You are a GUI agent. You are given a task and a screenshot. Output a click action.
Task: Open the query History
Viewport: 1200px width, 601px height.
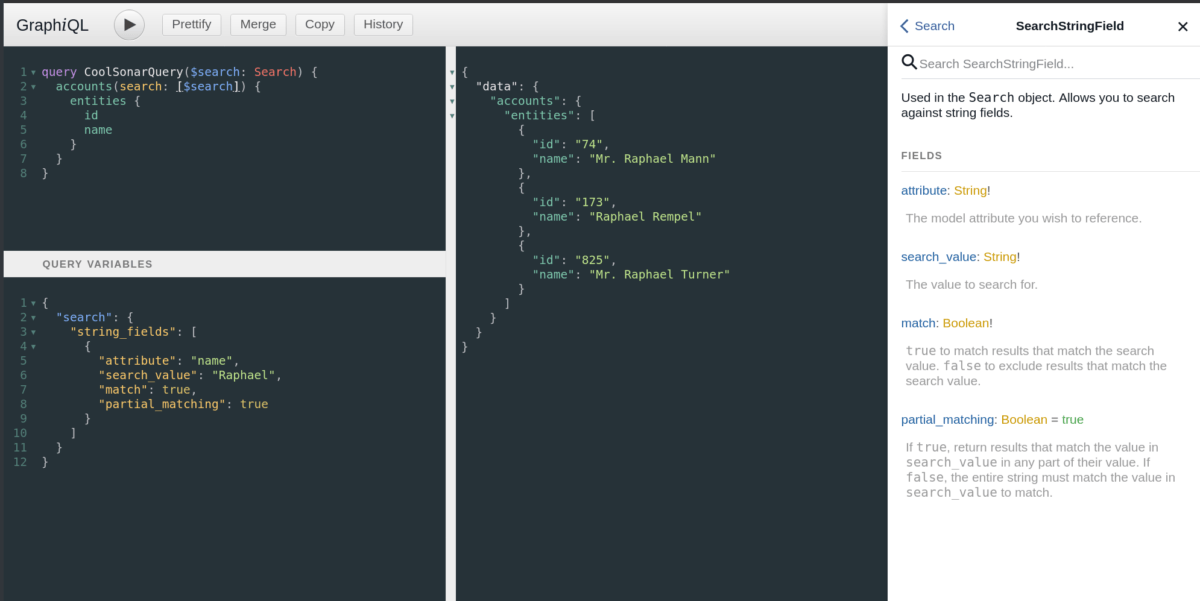tap(383, 24)
